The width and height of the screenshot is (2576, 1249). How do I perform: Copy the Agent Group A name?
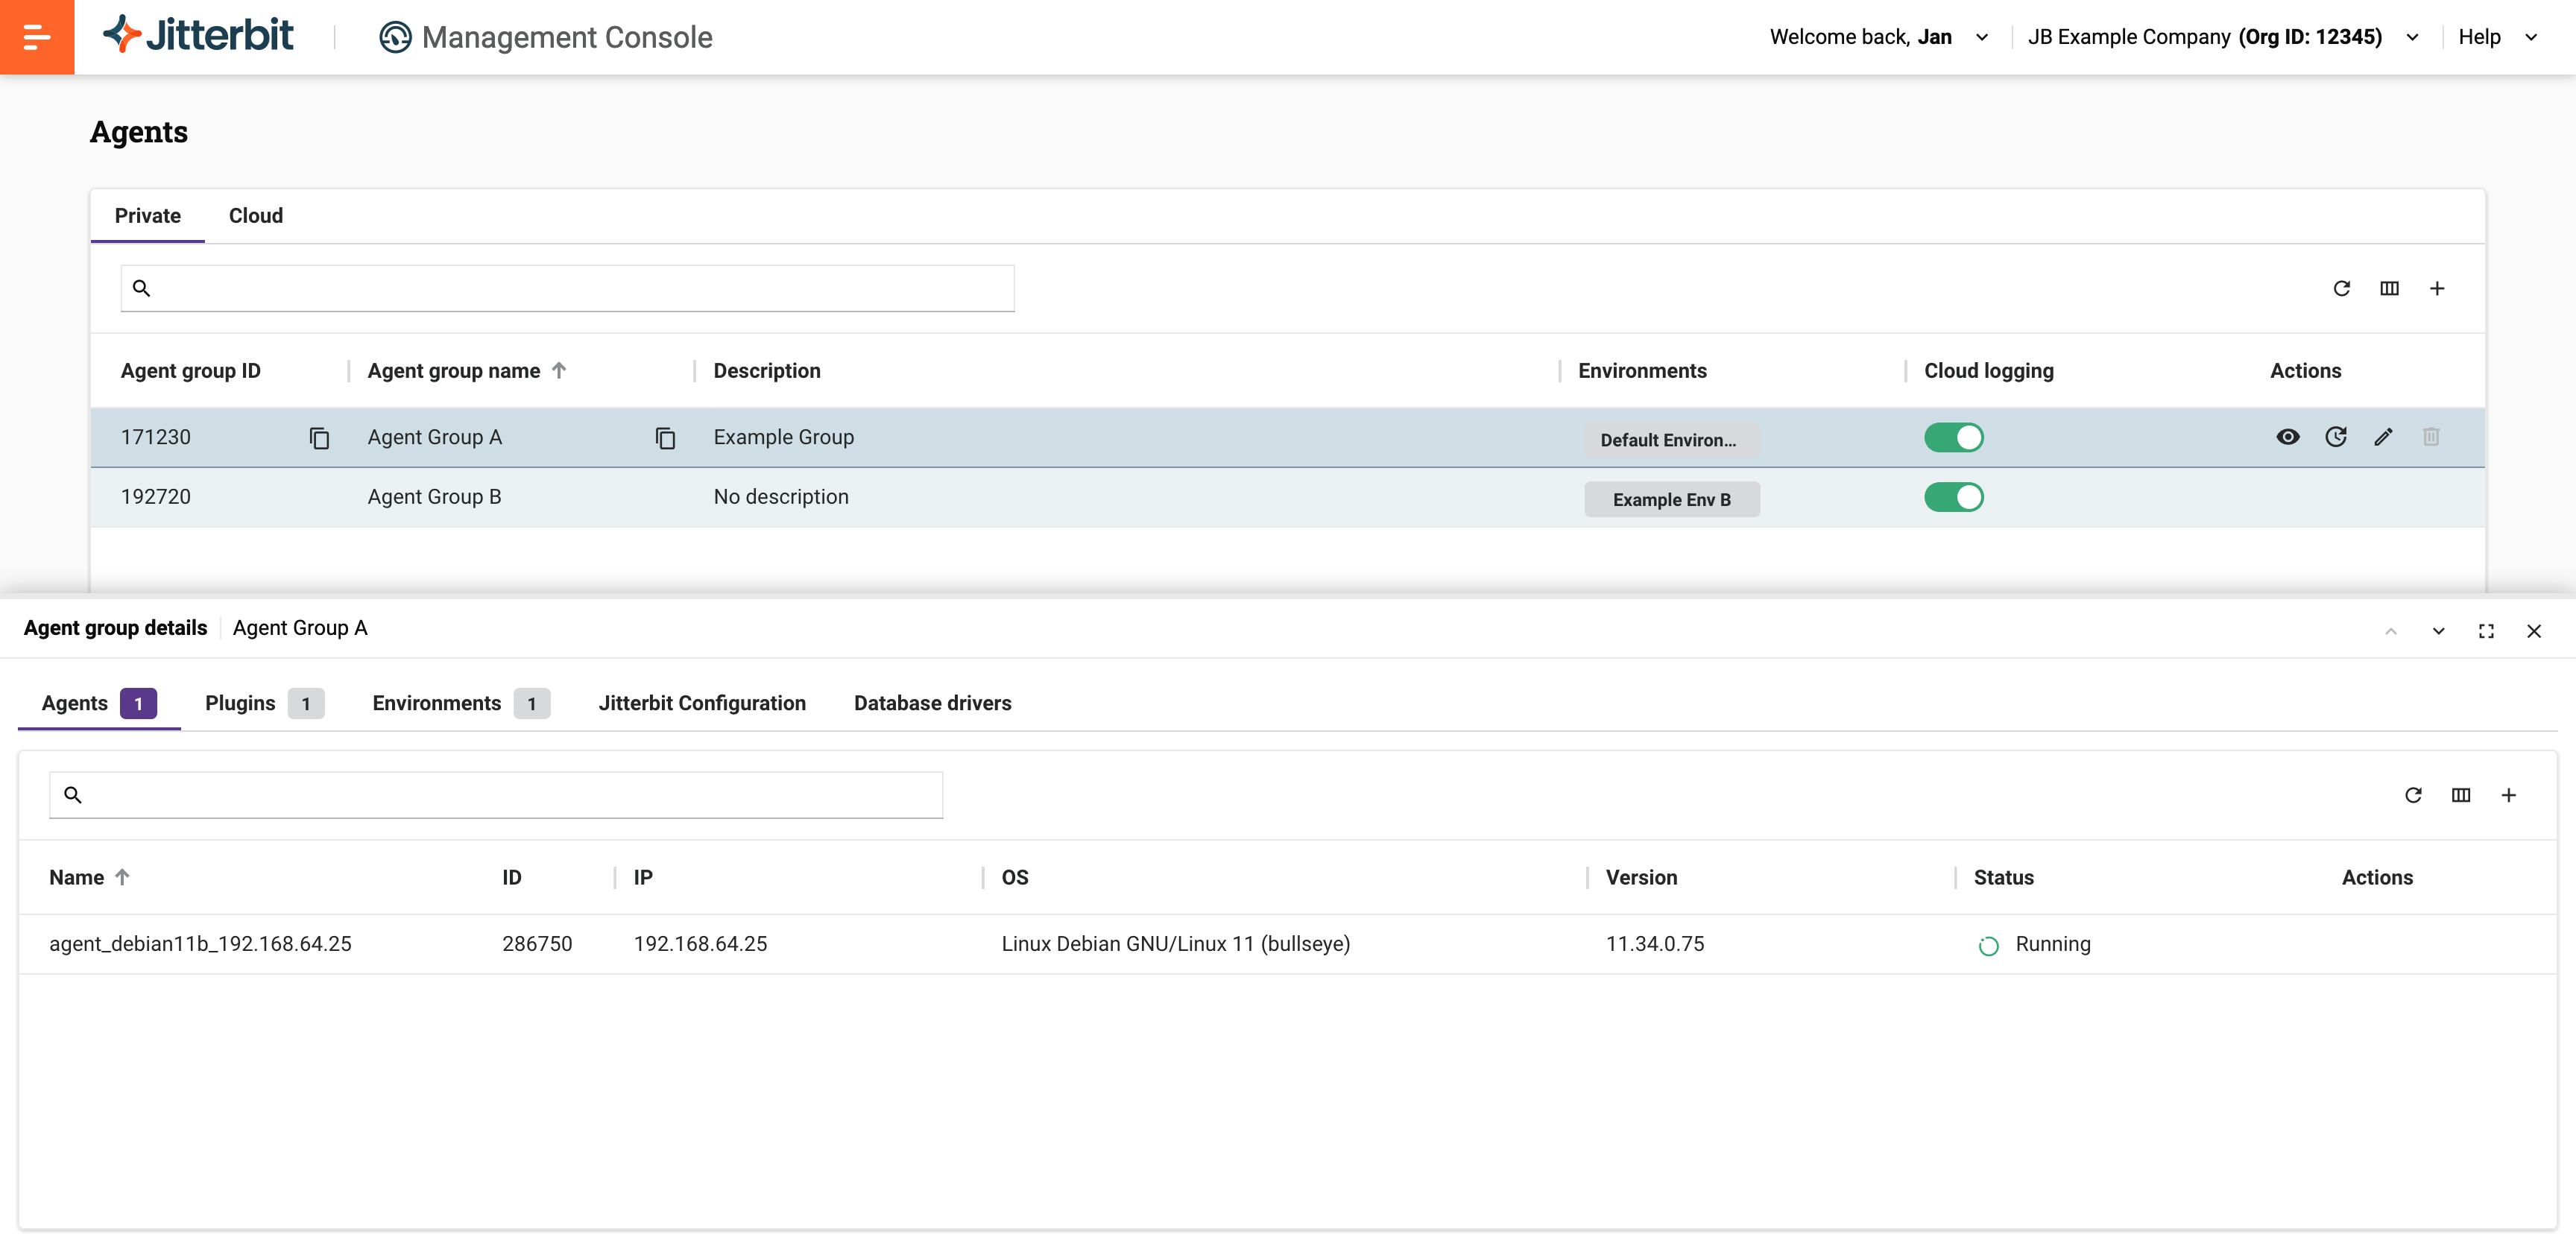[665, 438]
